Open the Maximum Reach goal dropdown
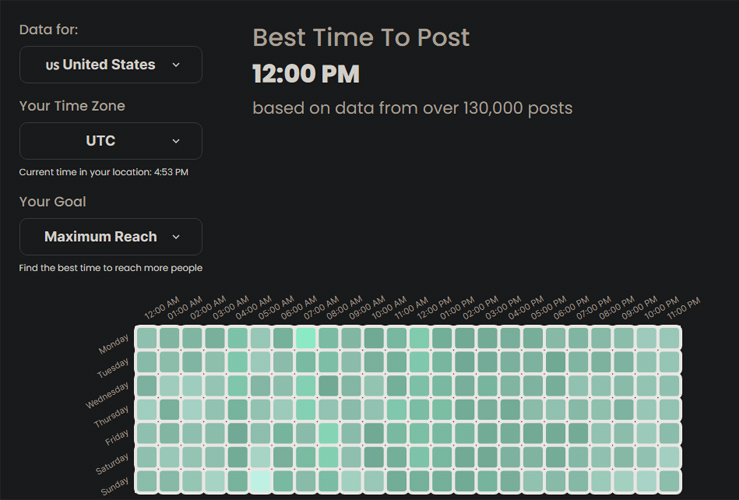 click(111, 237)
